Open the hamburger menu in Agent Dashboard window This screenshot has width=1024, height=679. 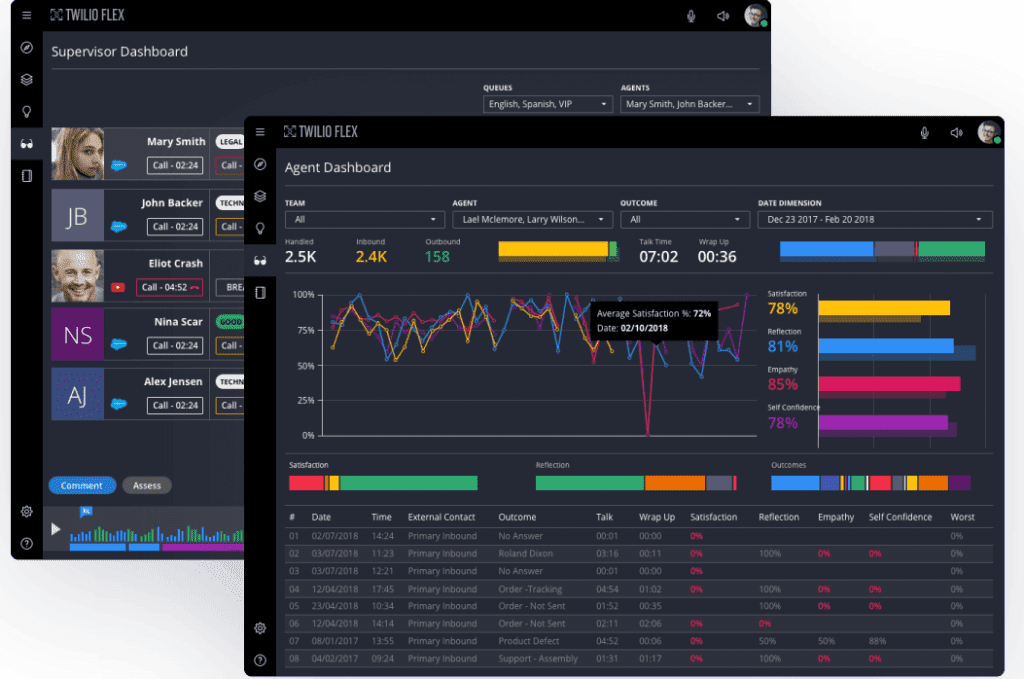click(260, 131)
